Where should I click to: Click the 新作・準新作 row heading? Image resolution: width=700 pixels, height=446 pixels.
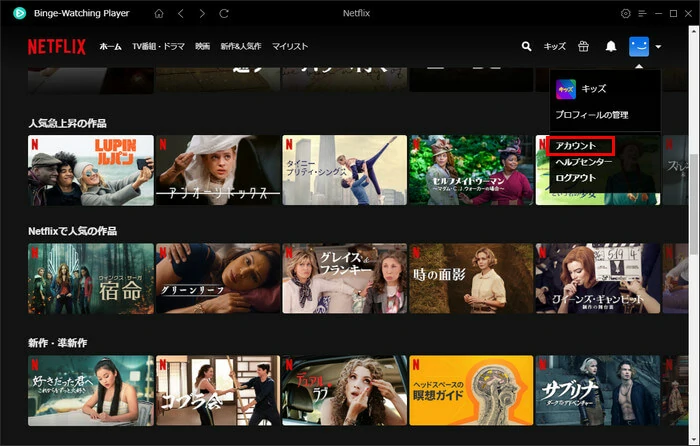click(x=58, y=343)
